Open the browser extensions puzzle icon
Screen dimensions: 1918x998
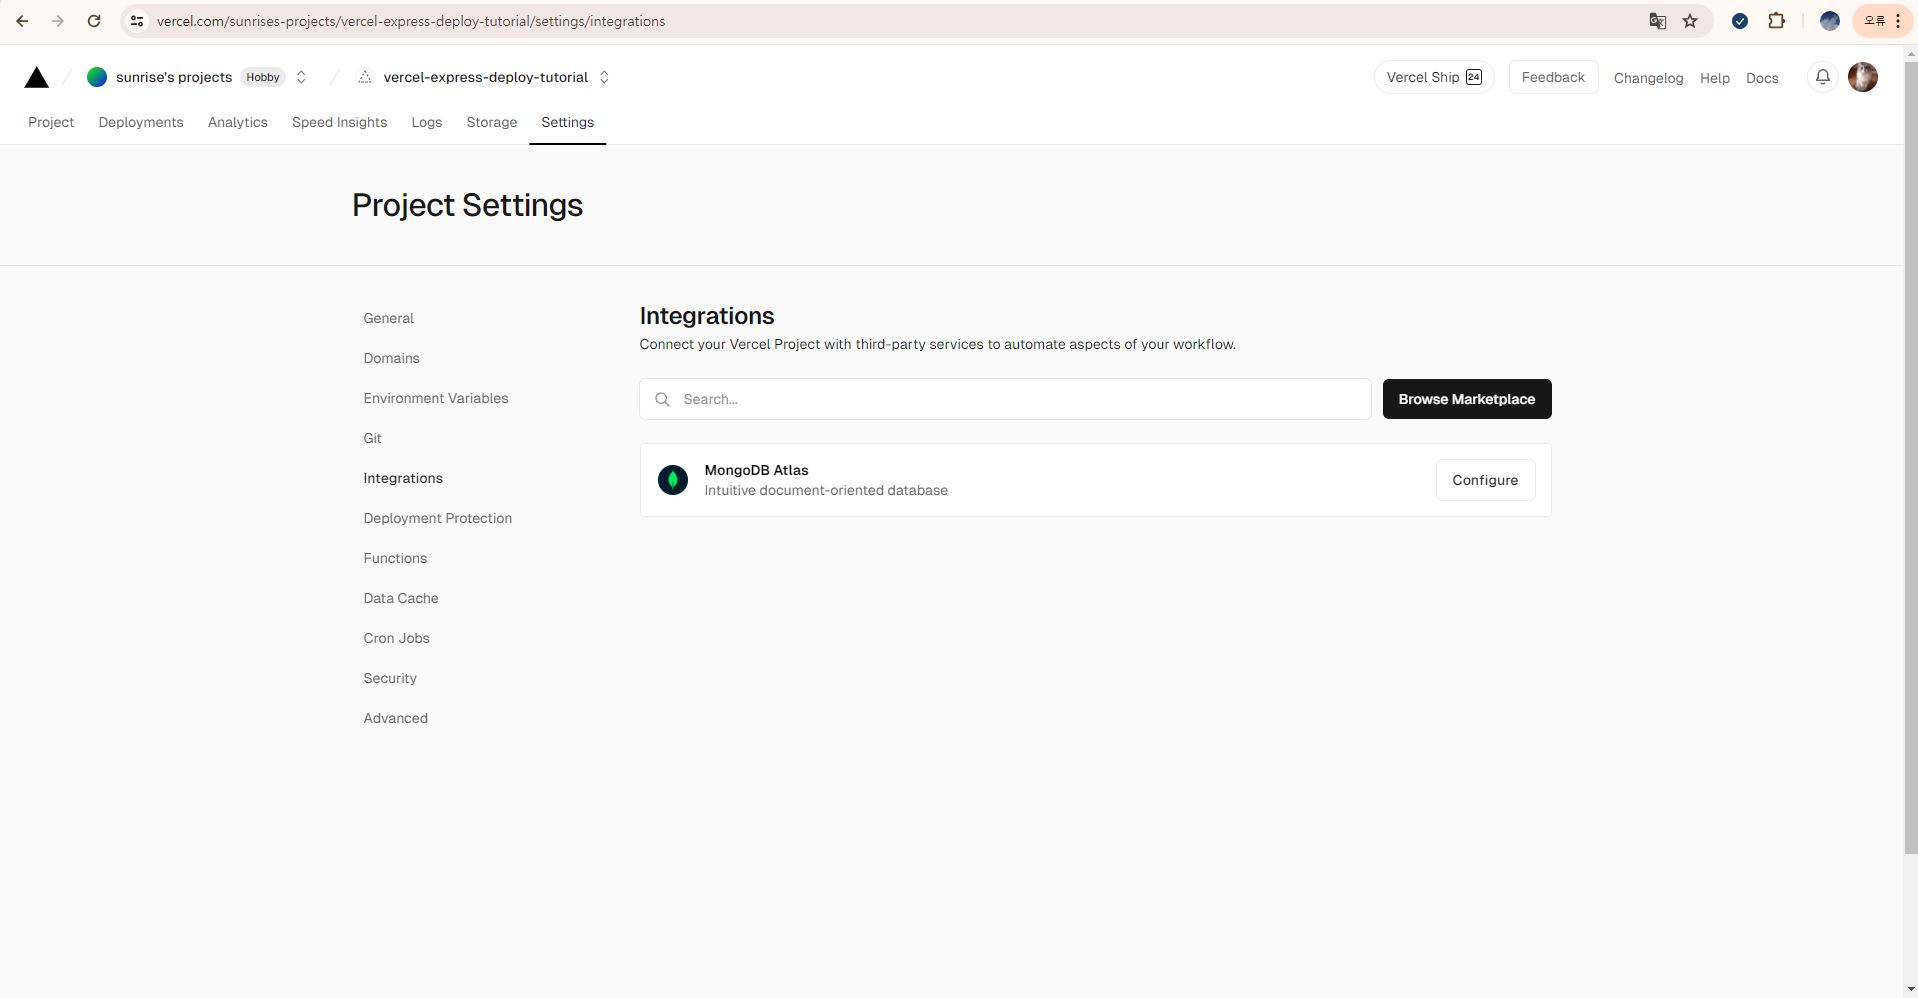coord(1776,21)
